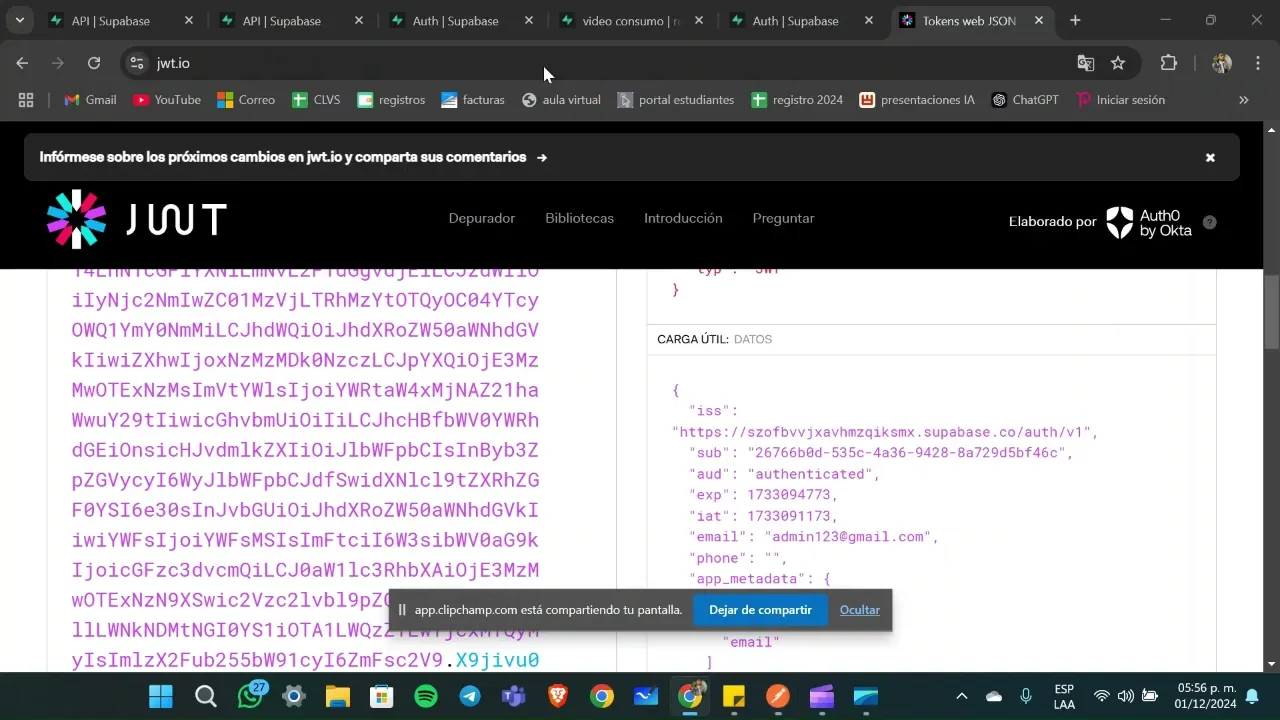Screen dimensions: 1280x720
Task: Open the Bibliotecas menu item
Action: click(579, 218)
